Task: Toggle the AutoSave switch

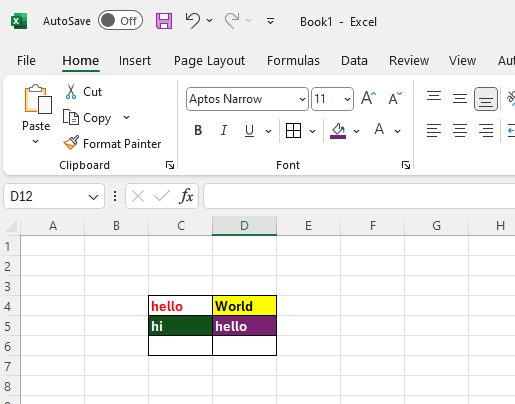Action: pos(120,21)
